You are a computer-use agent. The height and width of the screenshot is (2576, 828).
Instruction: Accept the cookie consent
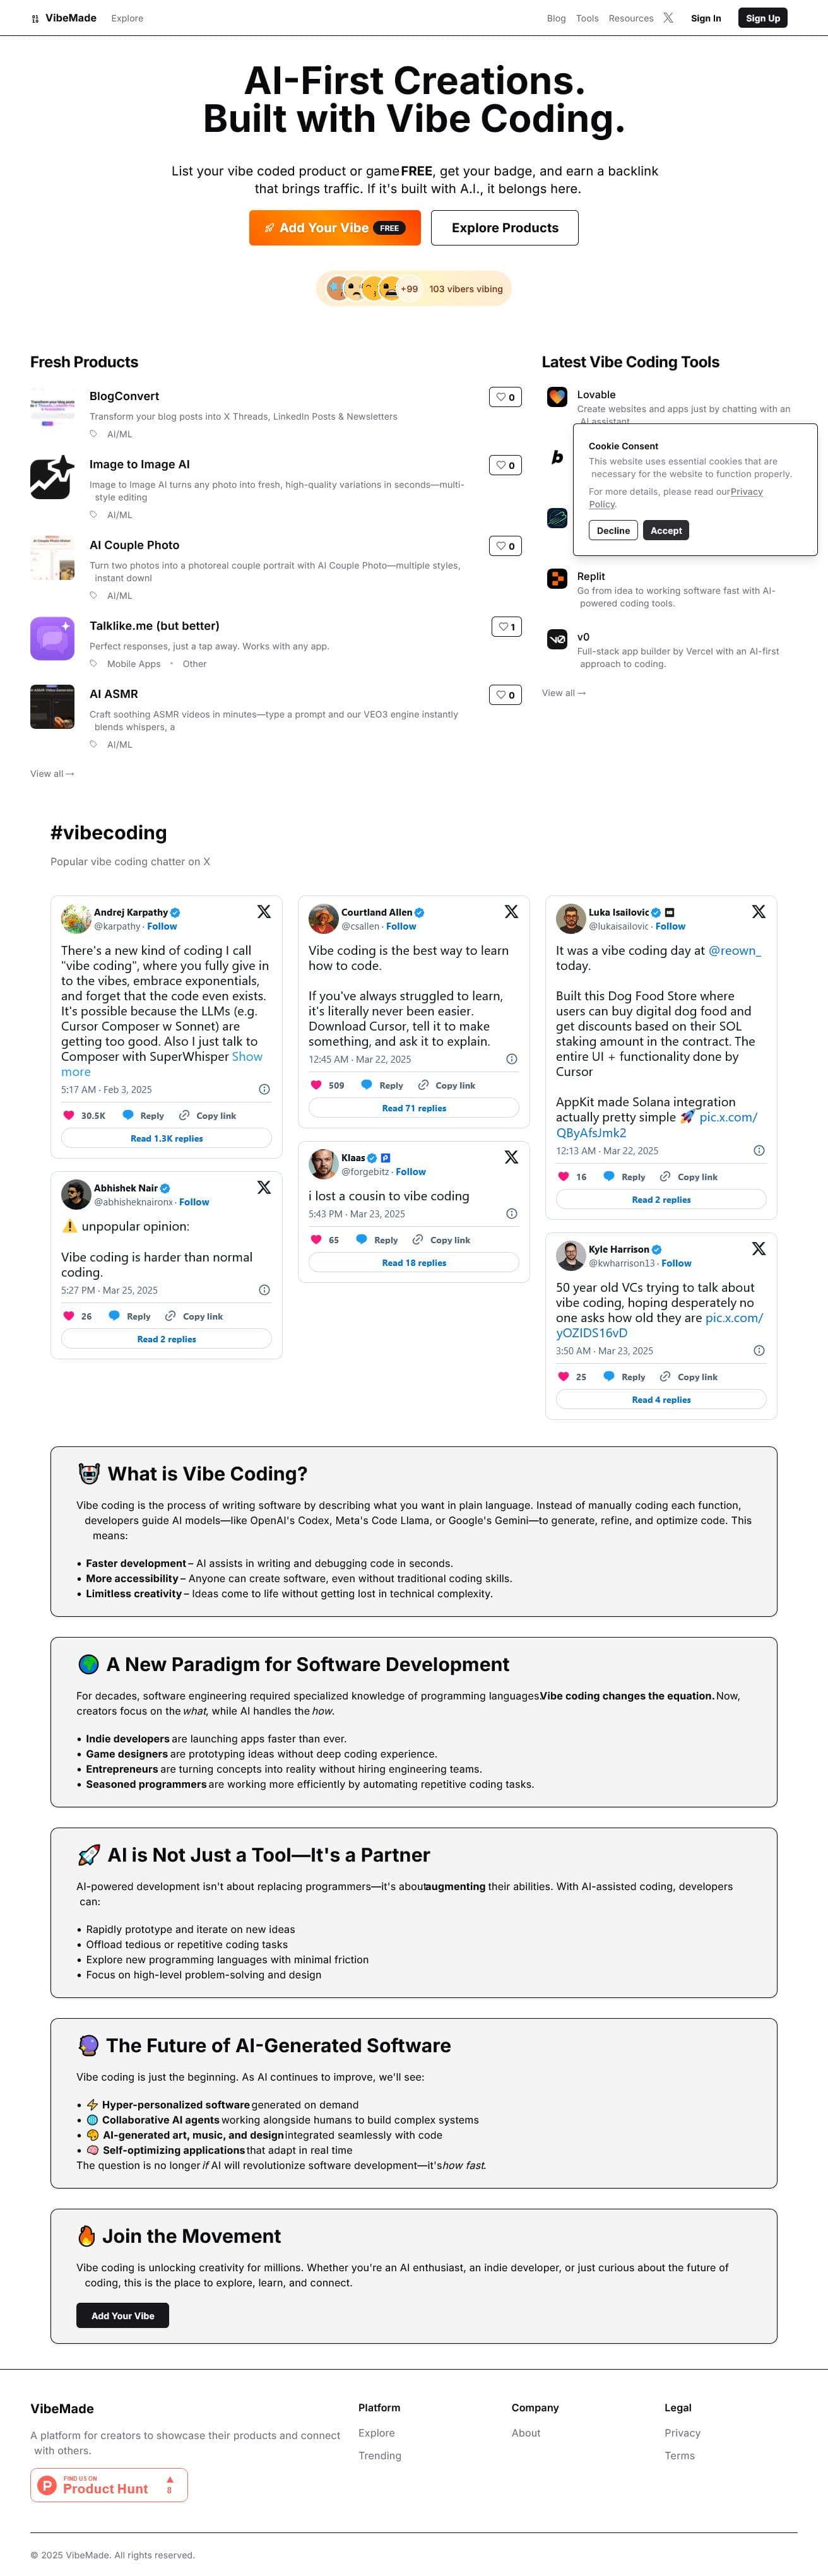pos(666,530)
